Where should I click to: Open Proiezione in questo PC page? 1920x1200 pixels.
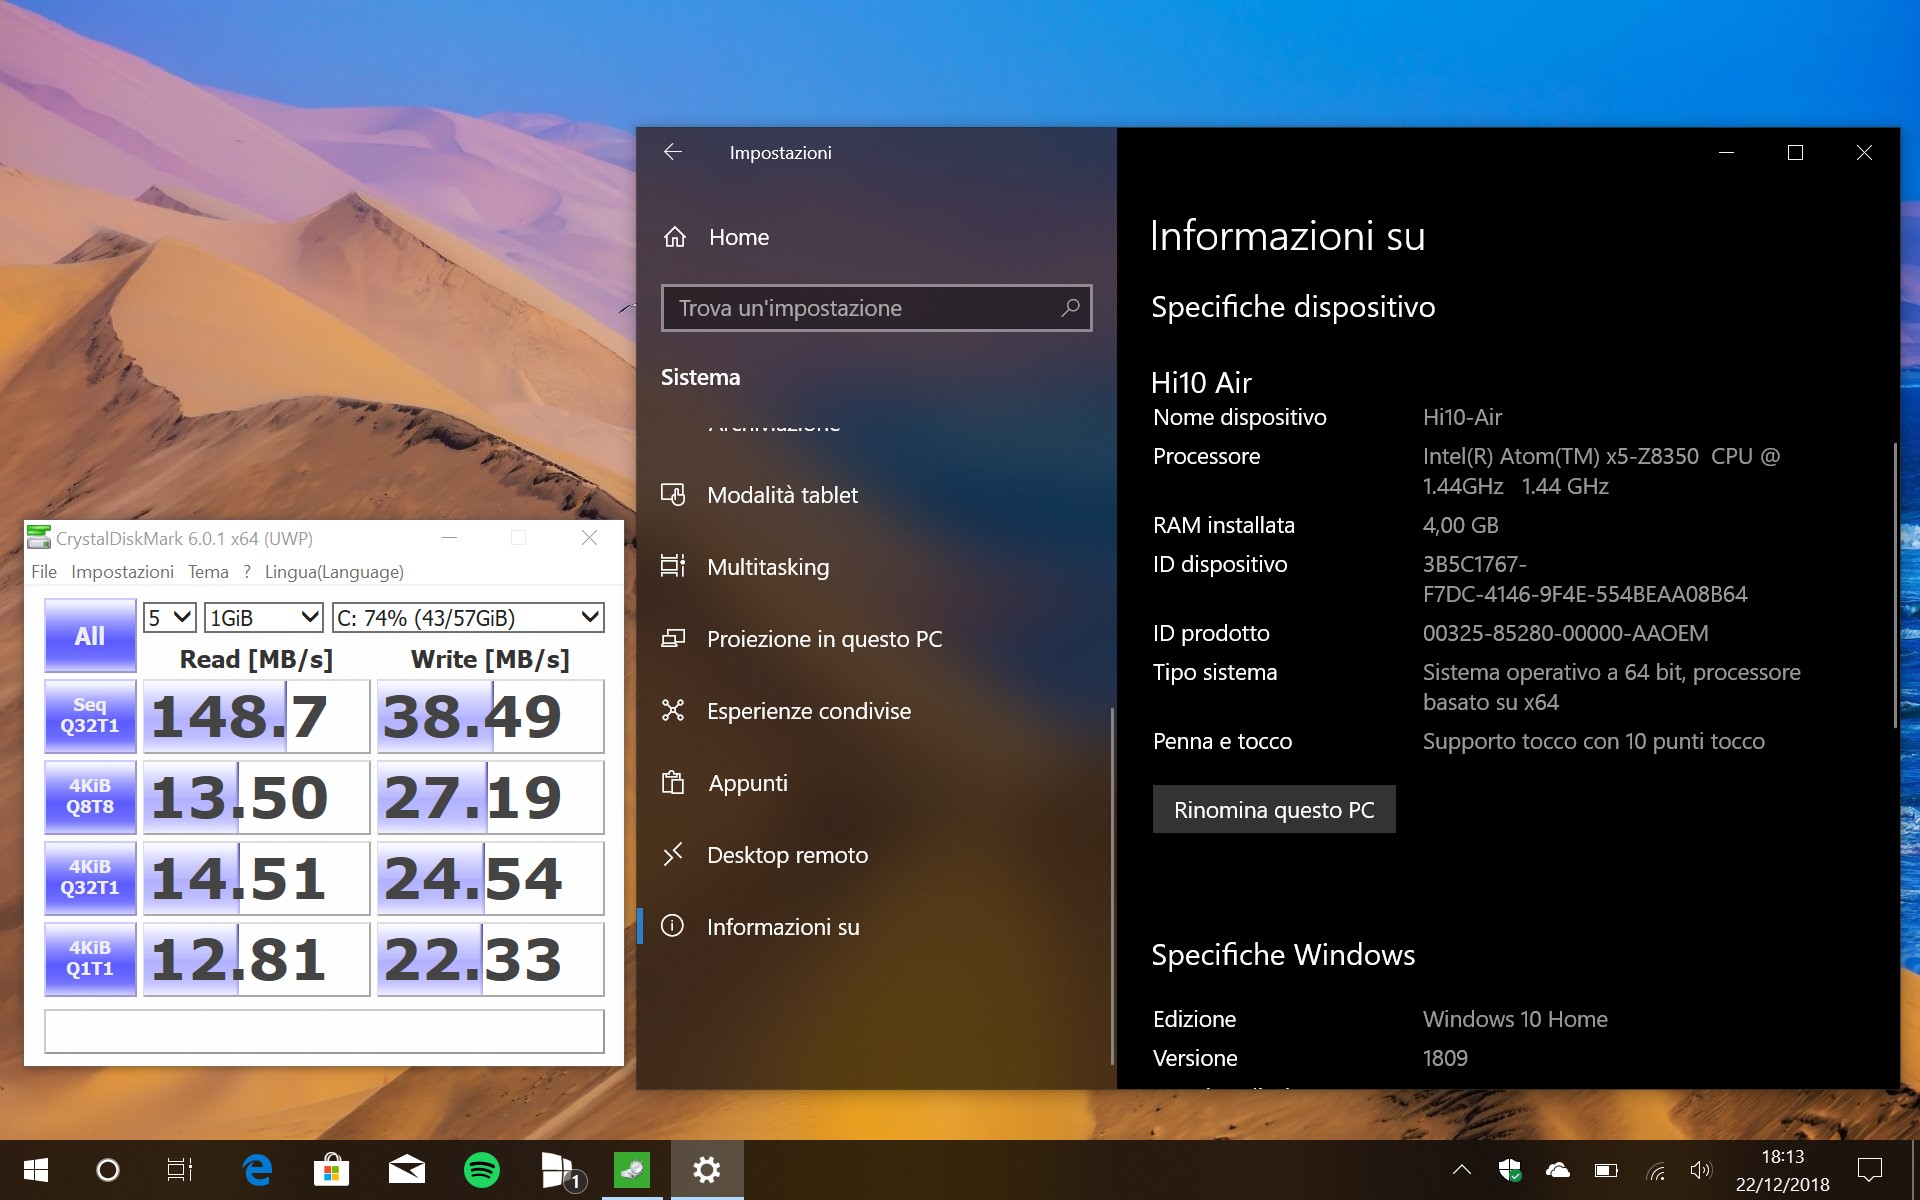pyautogui.click(x=824, y=639)
